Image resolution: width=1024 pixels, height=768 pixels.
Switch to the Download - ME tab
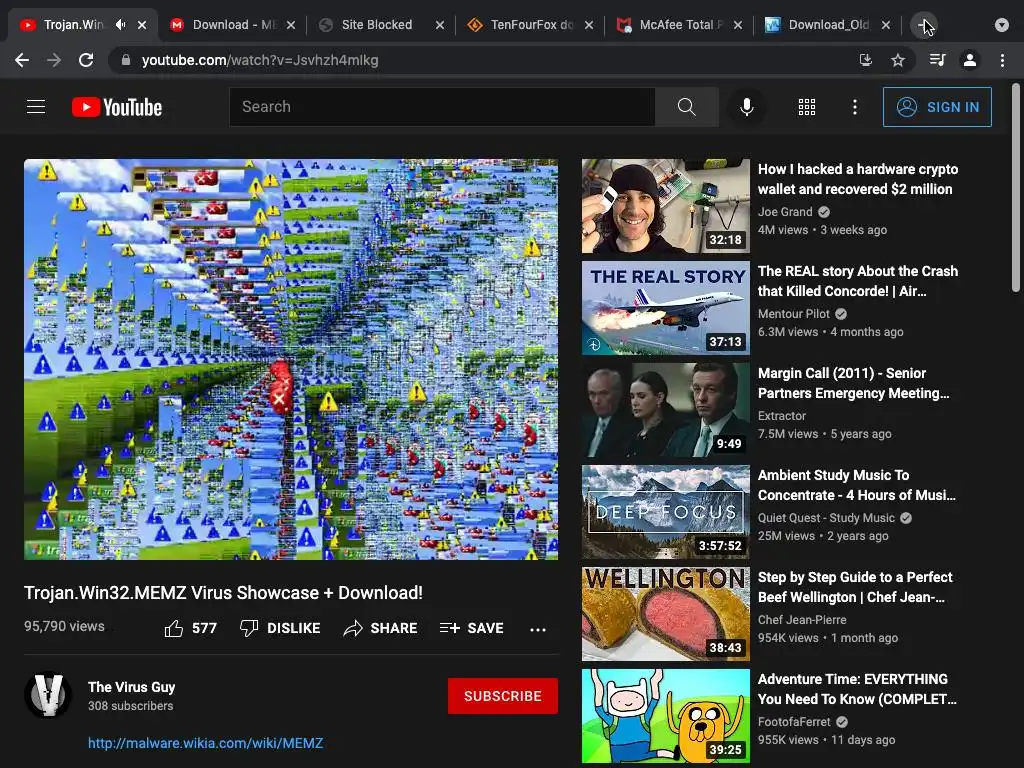pyautogui.click(x=233, y=25)
